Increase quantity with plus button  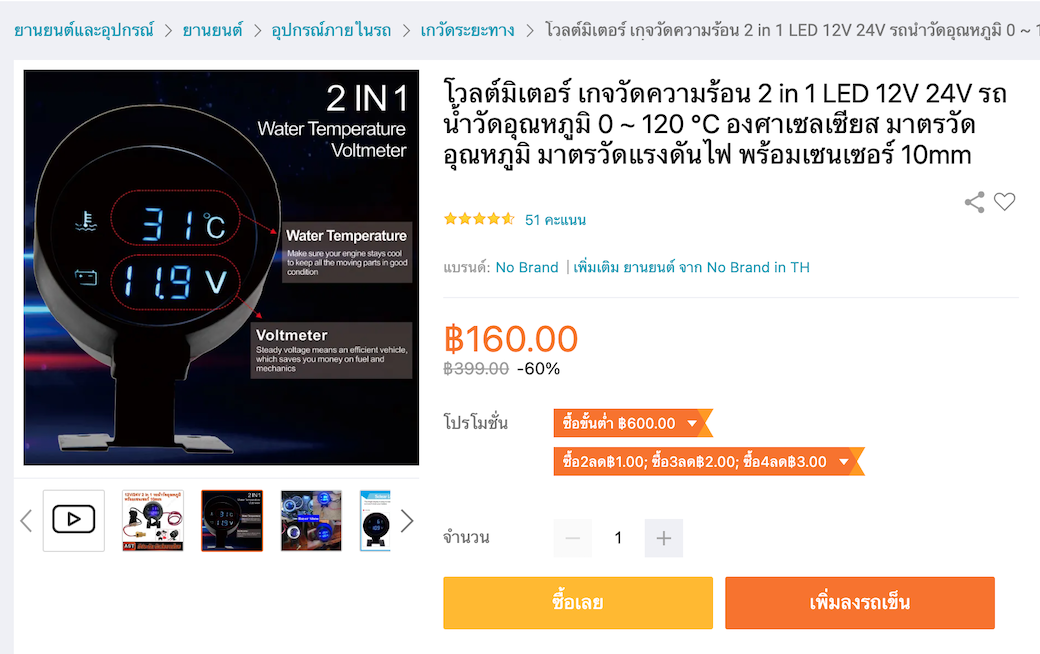tap(663, 538)
